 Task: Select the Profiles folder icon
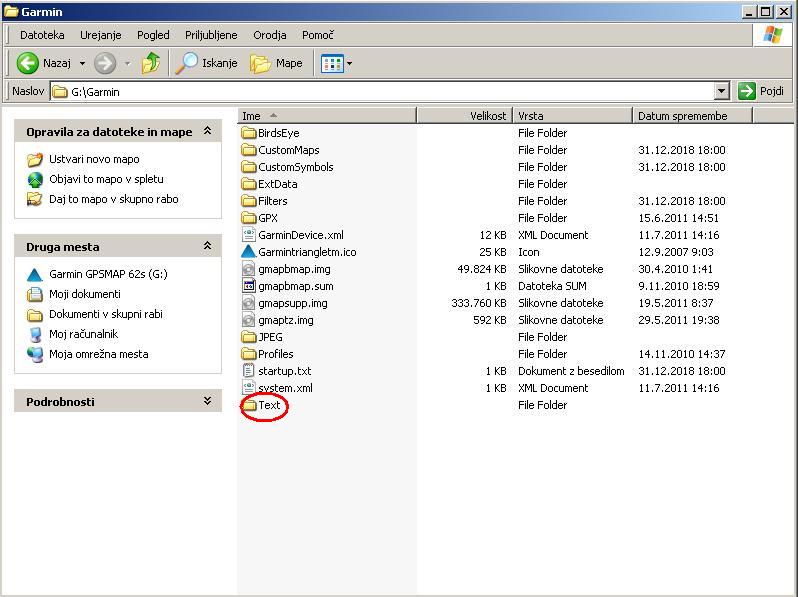point(248,354)
